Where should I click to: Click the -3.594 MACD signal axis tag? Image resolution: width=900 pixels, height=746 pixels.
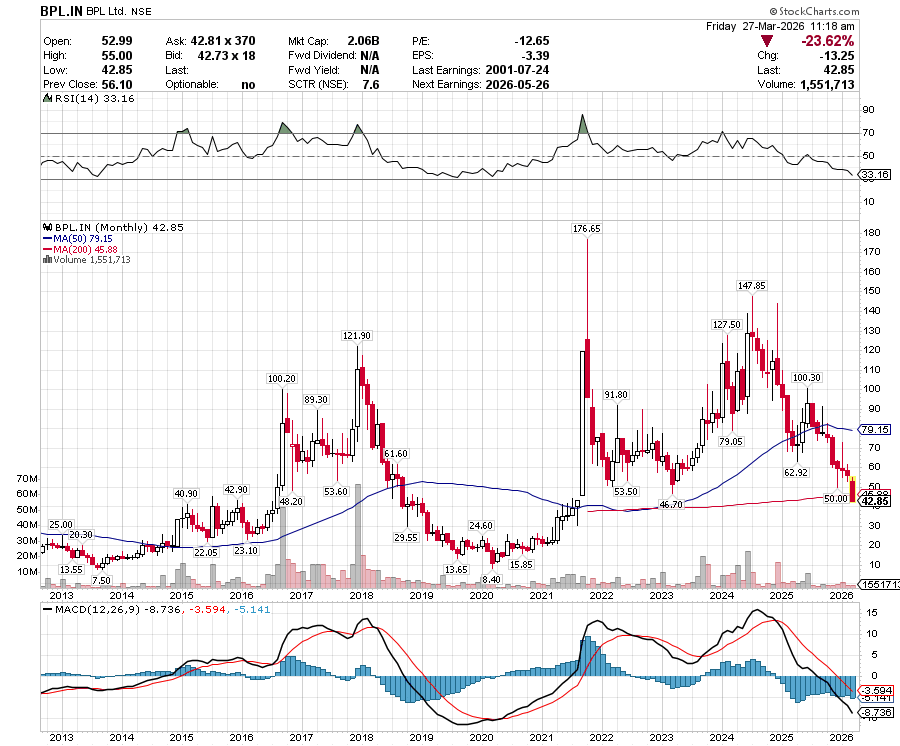(876, 690)
